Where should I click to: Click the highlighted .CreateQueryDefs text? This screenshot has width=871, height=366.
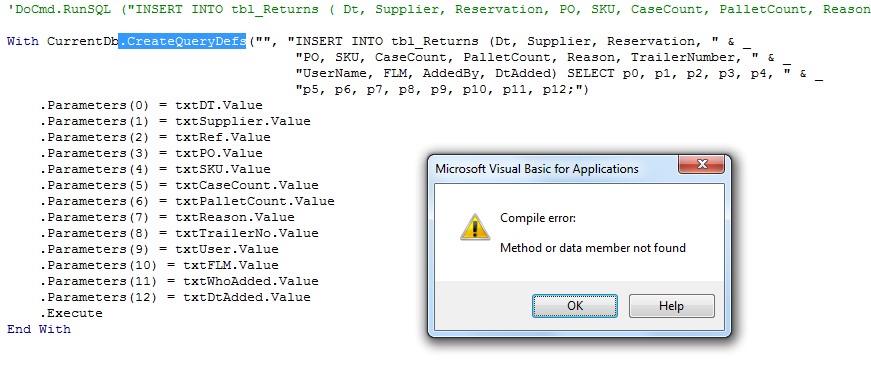click(183, 41)
